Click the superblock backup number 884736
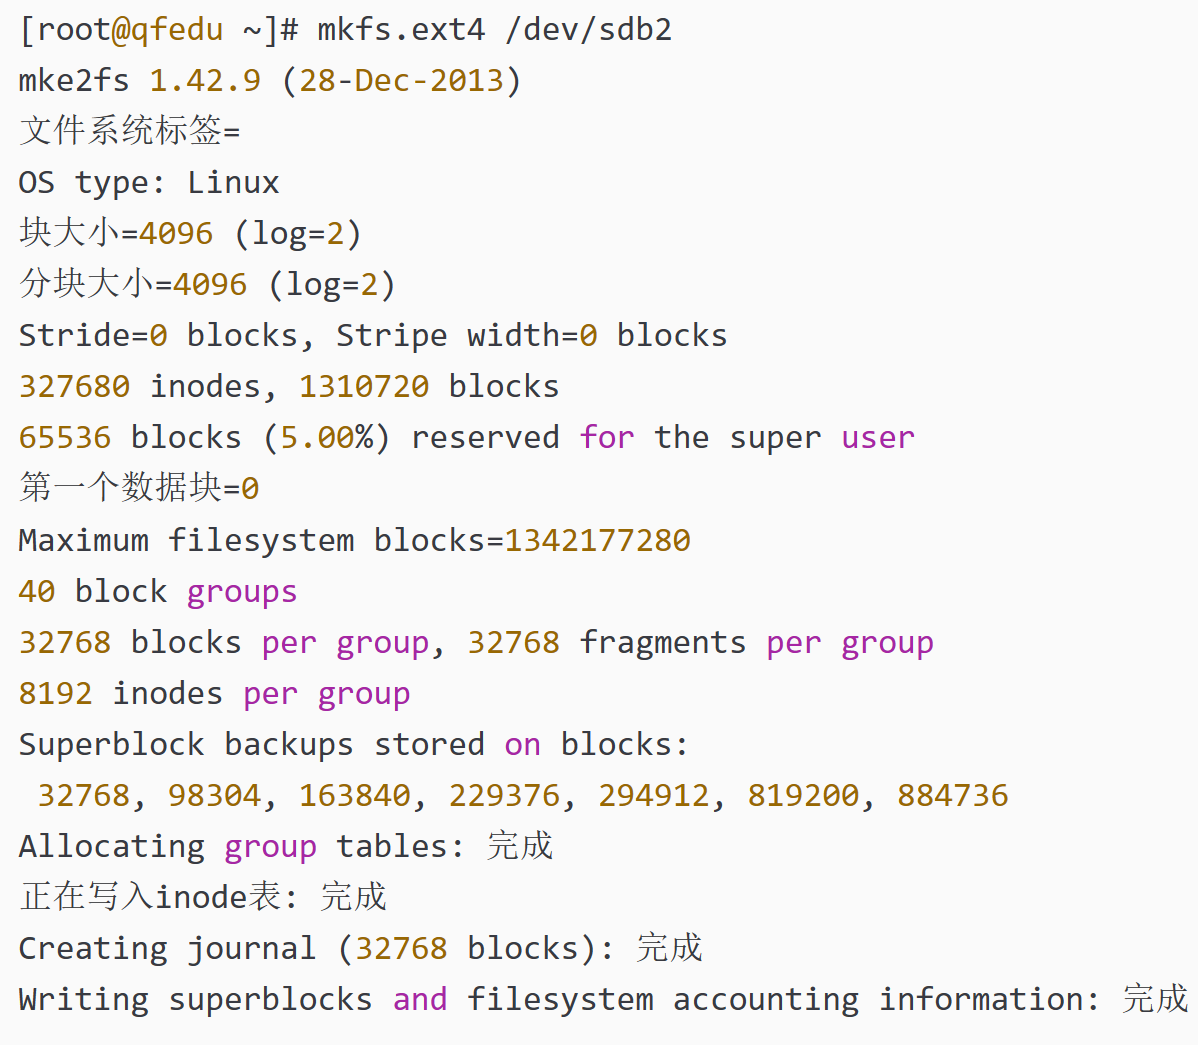The image size is (1198, 1046). coord(952,795)
